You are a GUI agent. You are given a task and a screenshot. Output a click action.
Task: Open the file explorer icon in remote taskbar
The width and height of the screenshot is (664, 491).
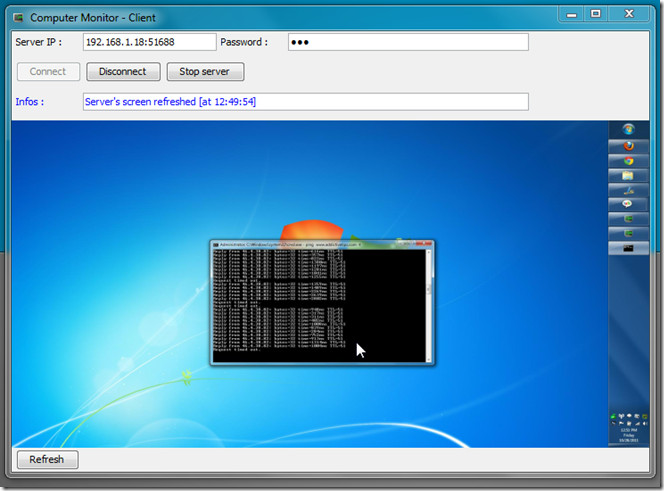[628, 175]
